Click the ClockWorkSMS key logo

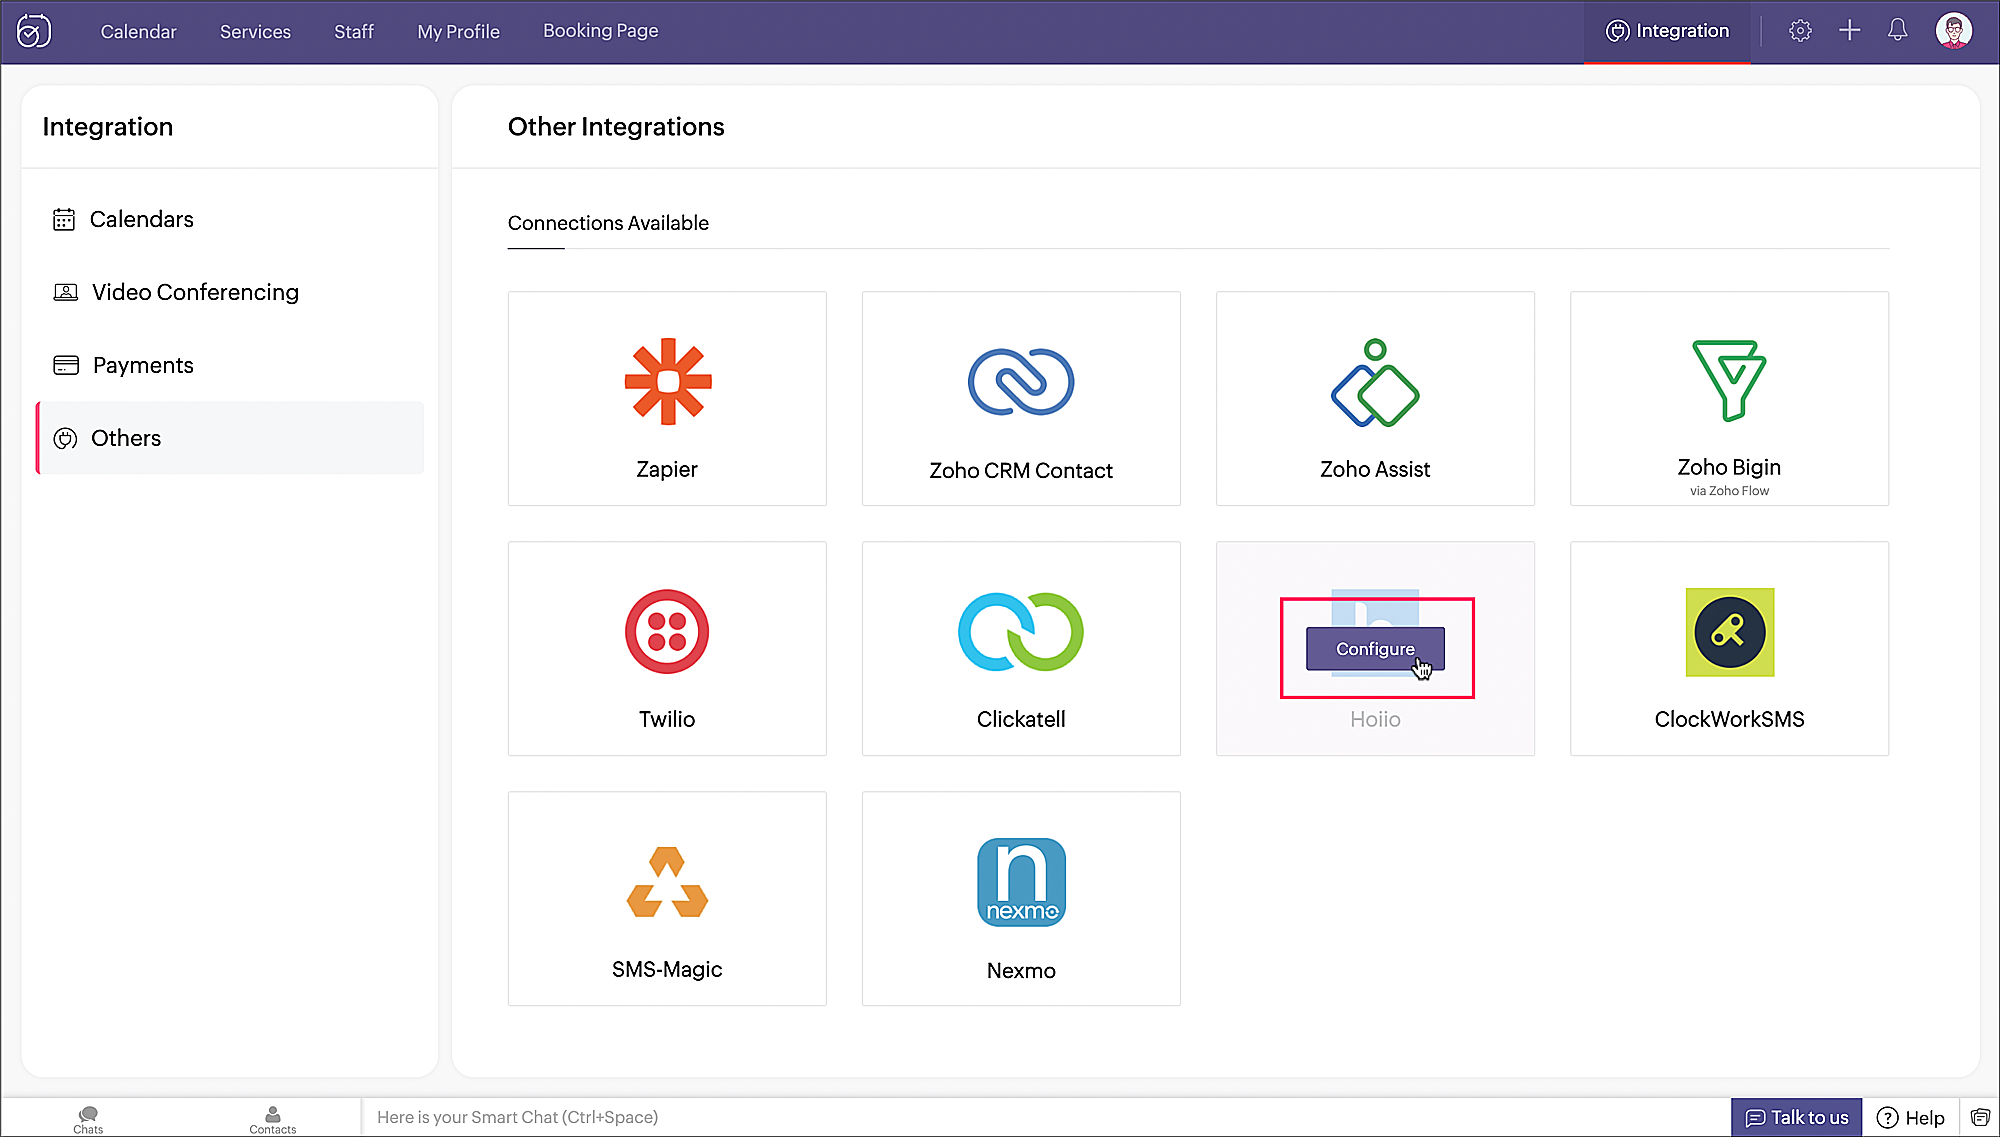pos(1730,632)
